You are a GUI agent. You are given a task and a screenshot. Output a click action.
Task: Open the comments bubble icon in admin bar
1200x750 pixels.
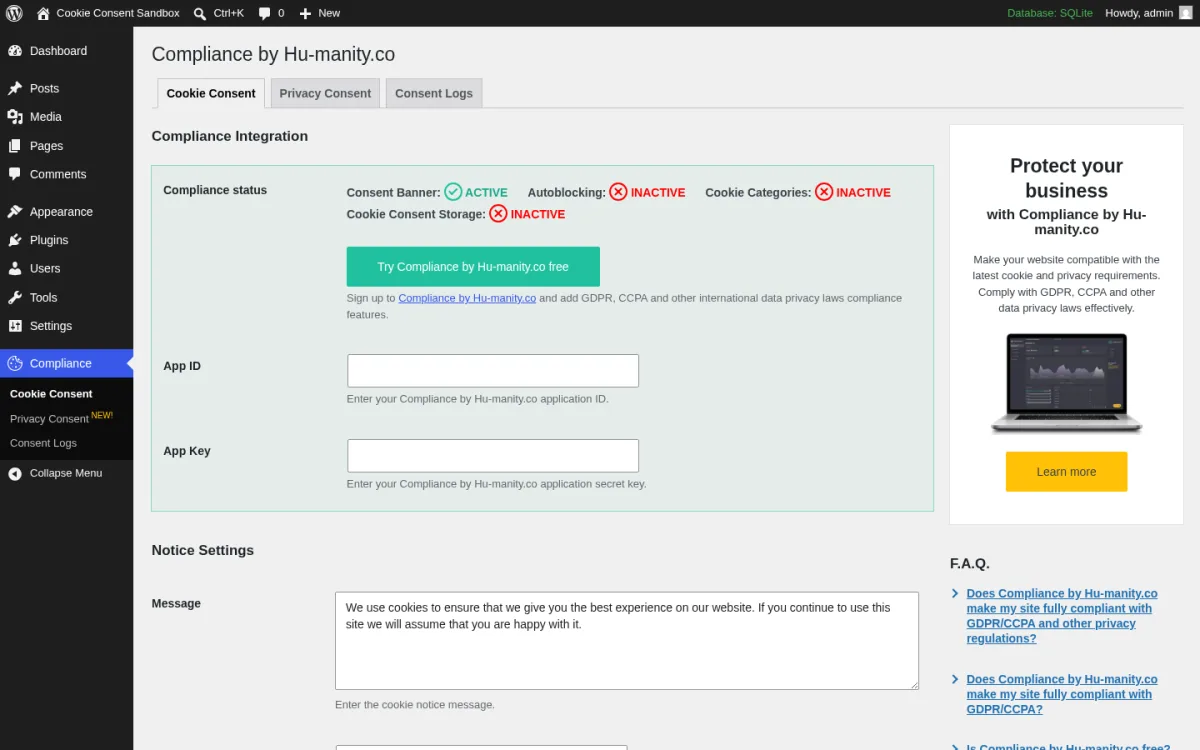[x=264, y=13]
